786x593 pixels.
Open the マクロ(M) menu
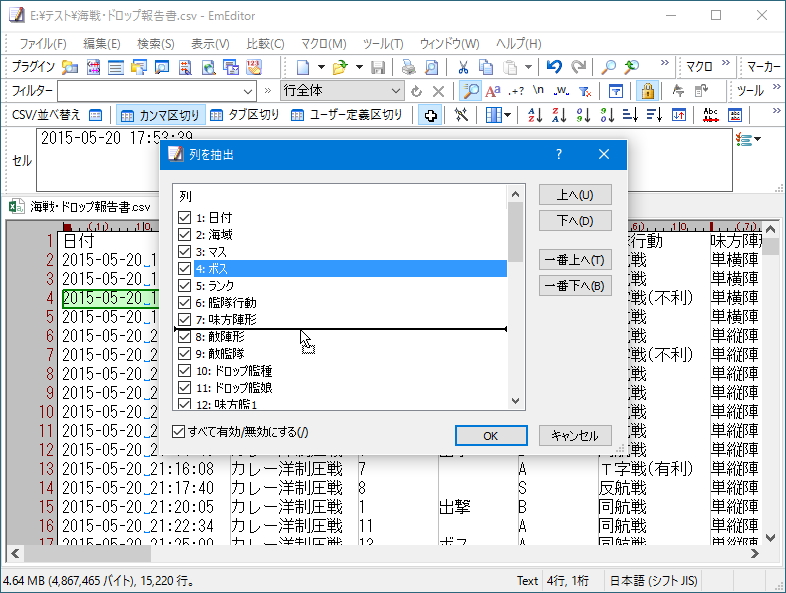pos(323,44)
